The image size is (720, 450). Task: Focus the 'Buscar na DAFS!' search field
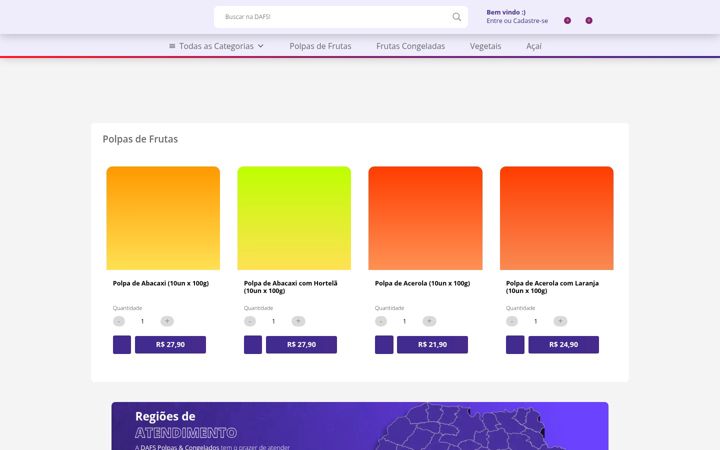pos(341,17)
